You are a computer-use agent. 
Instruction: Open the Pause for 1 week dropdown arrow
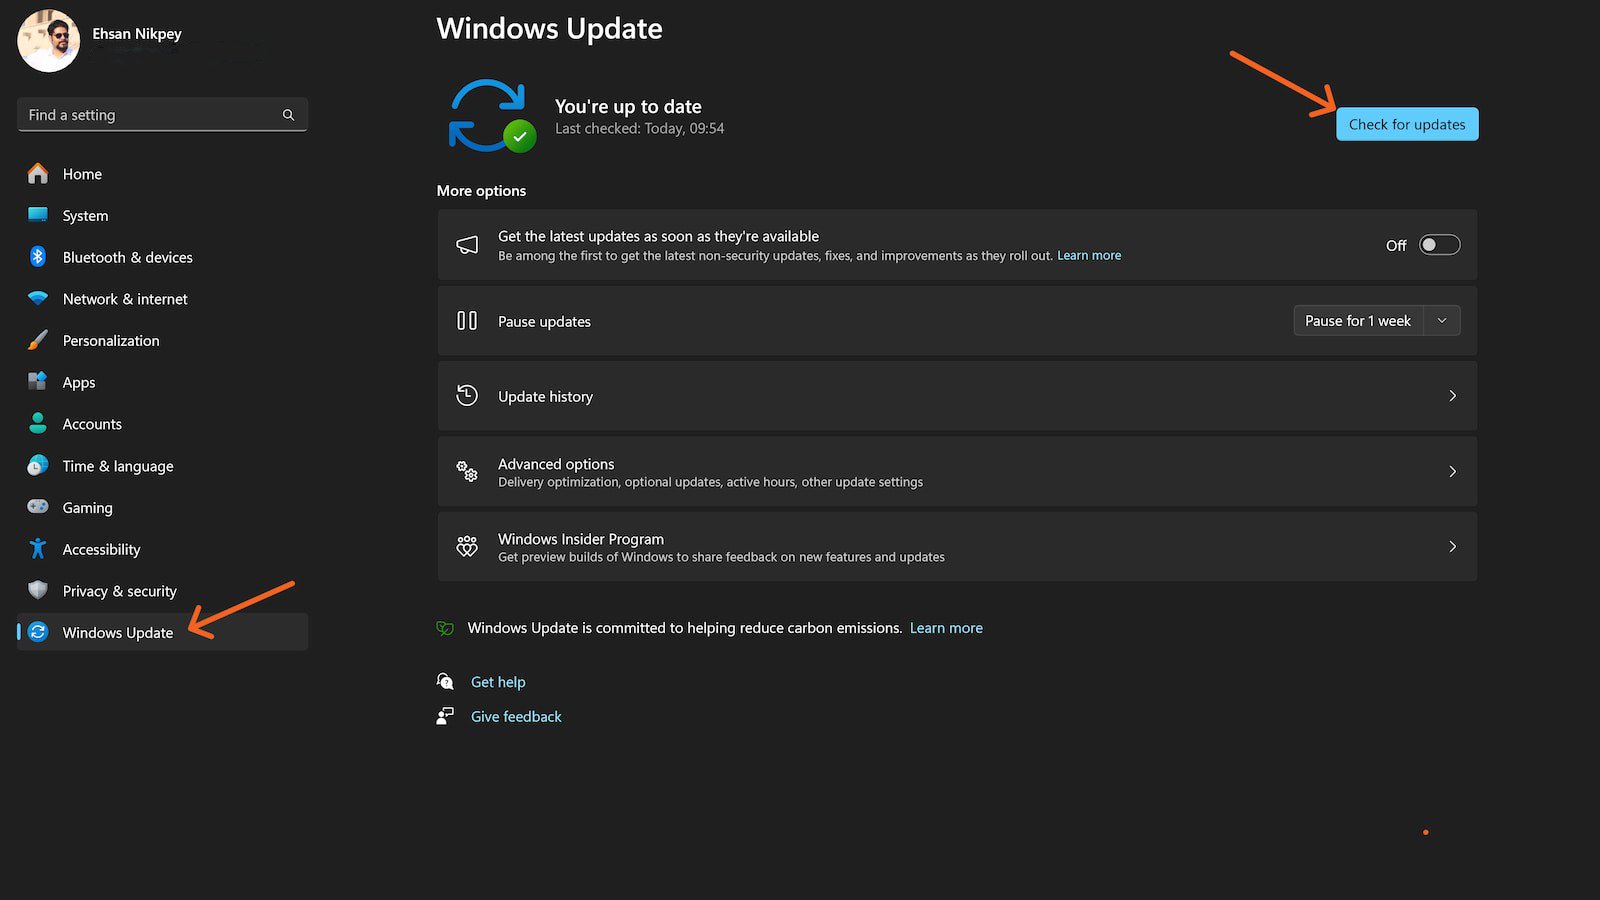point(1442,321)
